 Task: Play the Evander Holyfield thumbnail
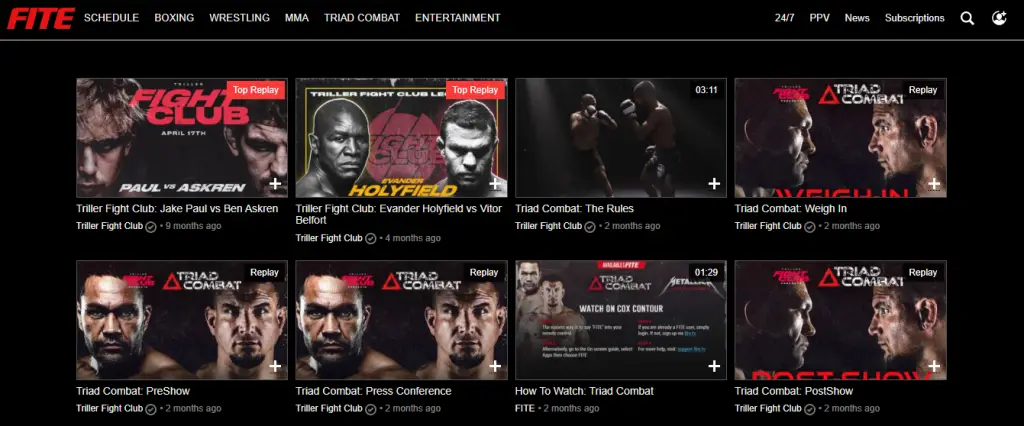click(401, 138)
